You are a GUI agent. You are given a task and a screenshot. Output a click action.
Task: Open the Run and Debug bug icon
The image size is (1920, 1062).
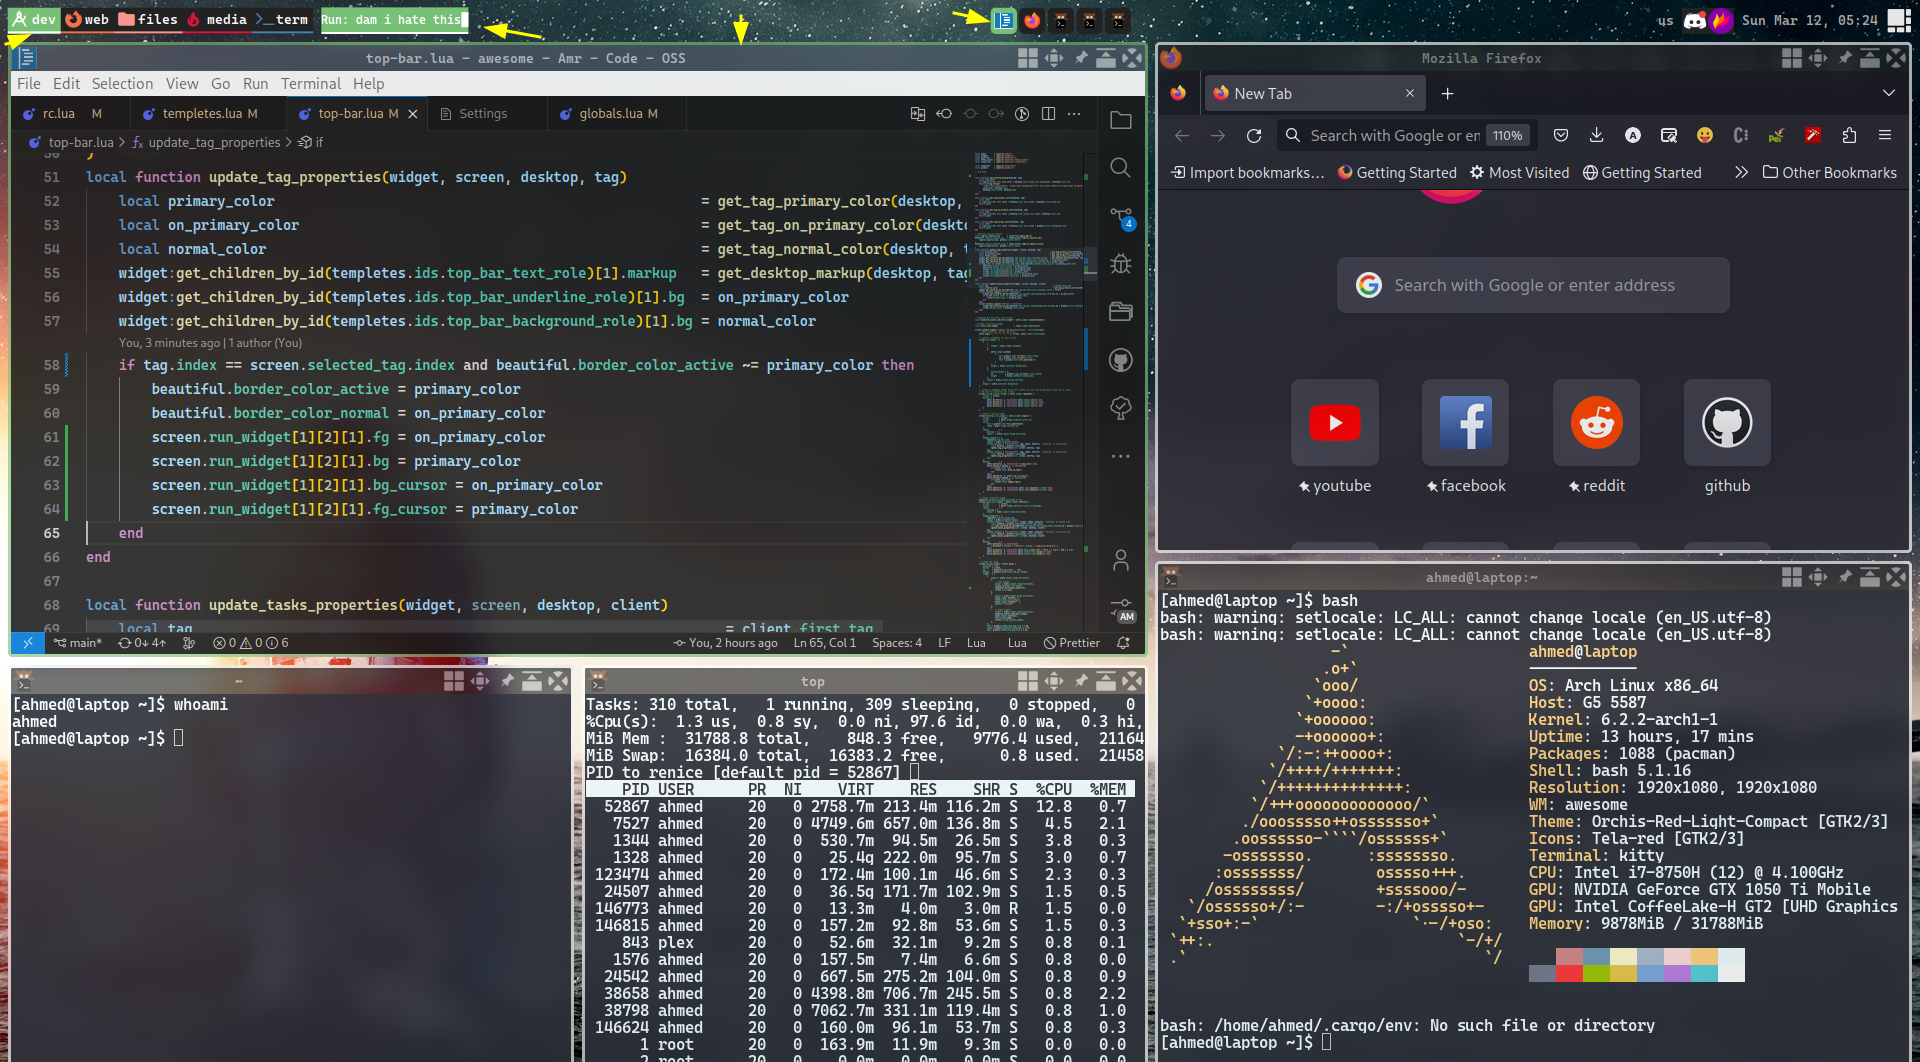pos(1121,264)
